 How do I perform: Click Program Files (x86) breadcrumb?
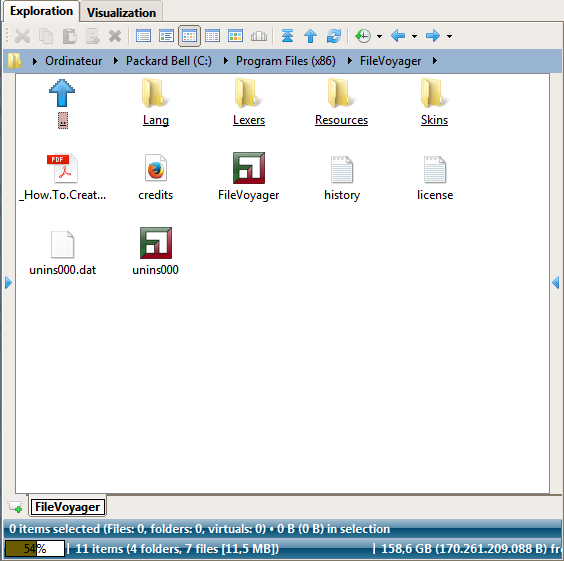[x=286, y=61]
